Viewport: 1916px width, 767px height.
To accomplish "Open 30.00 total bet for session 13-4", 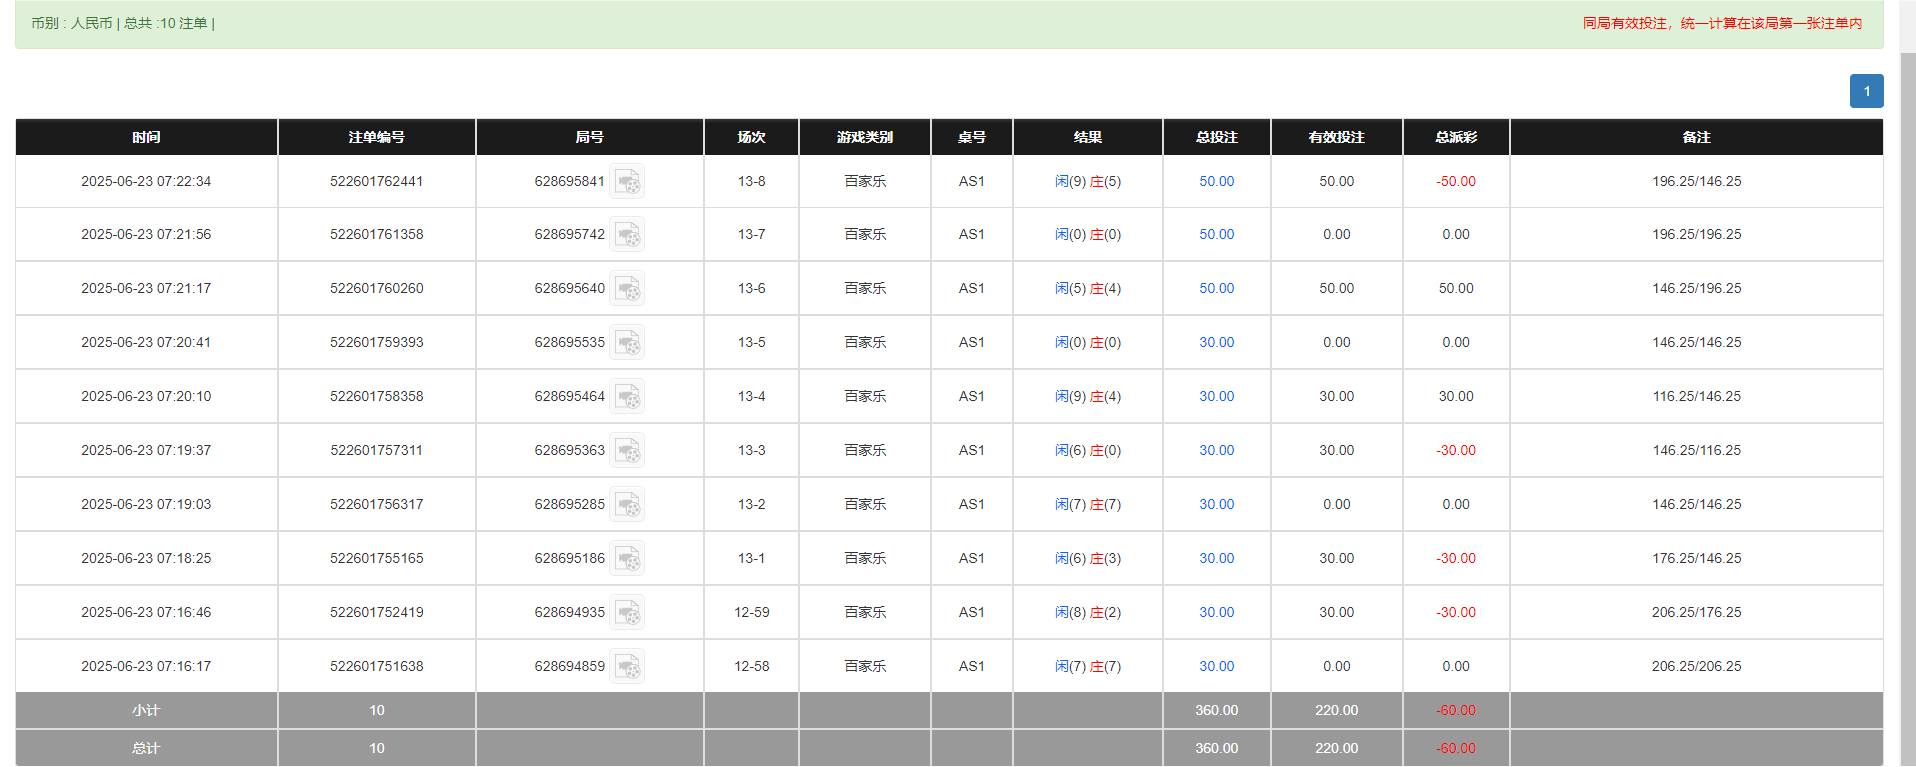I will 1216,397.
